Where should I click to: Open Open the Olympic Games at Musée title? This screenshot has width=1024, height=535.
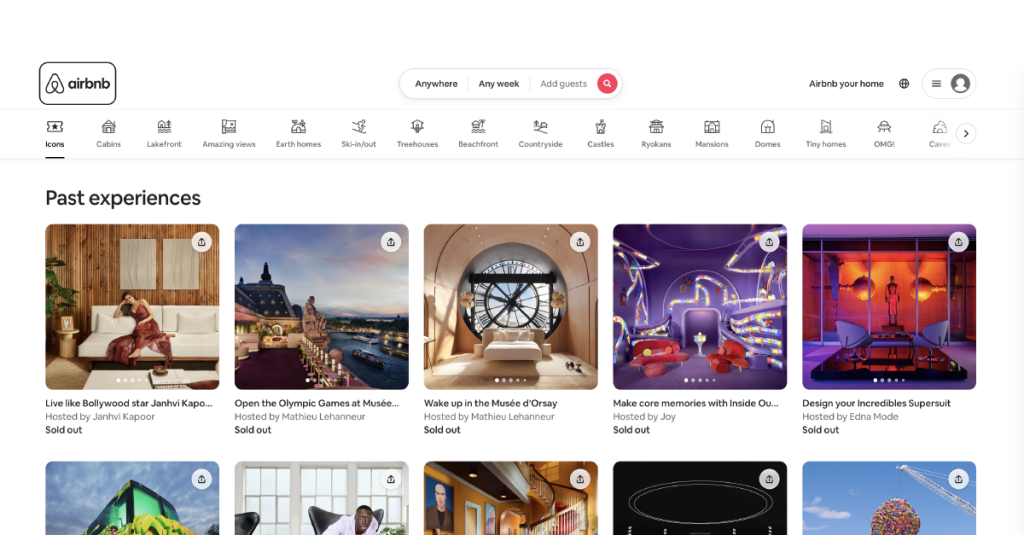[317, 403]
